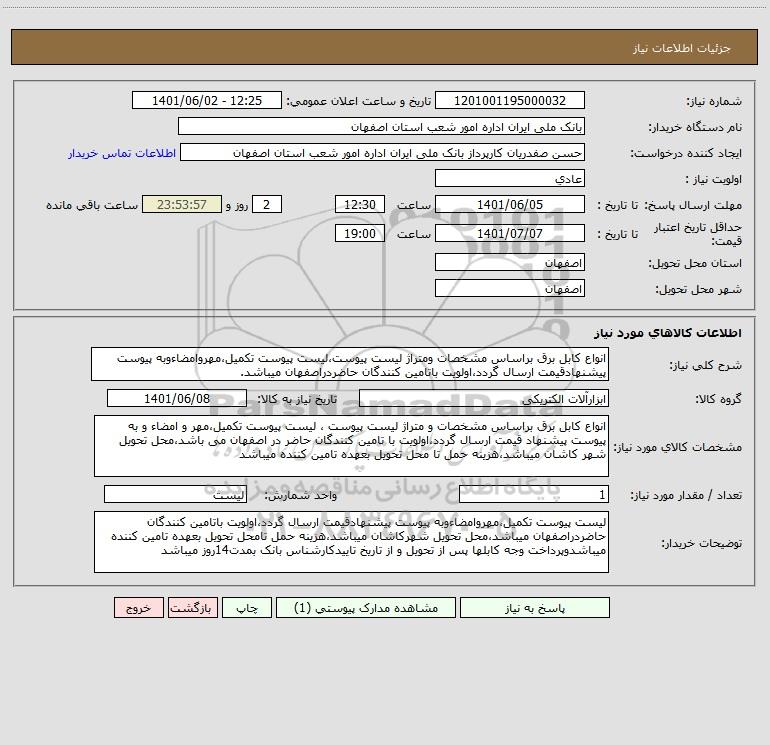Click the announcement date field 1401/06/02 - 12:25

point(207,101)
